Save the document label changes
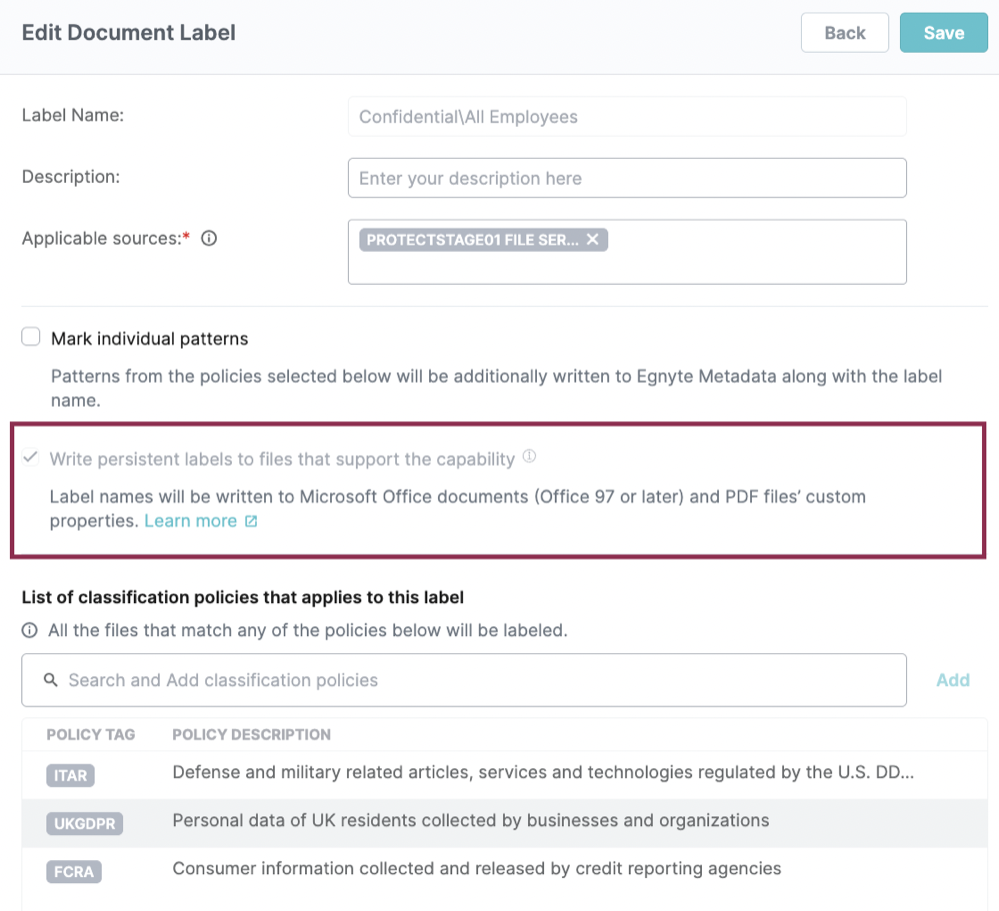The width and height of the screenshot is (999, 911). point(943,32)
